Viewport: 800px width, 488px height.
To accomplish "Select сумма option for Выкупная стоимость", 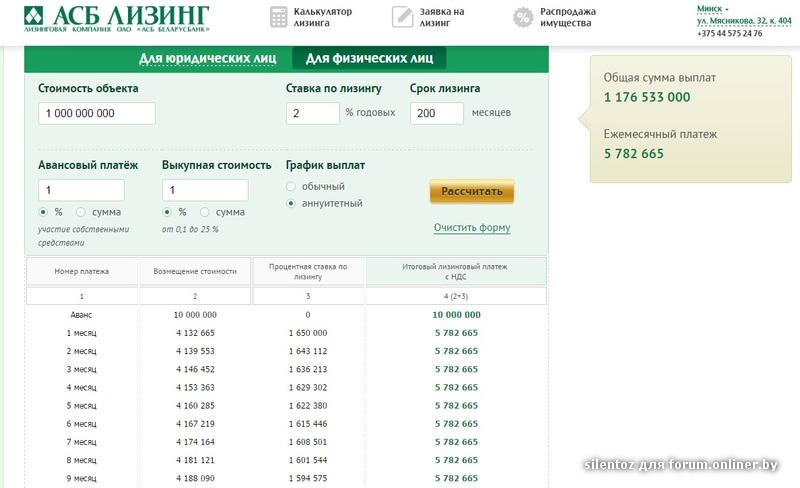I will tap(205, 212).
